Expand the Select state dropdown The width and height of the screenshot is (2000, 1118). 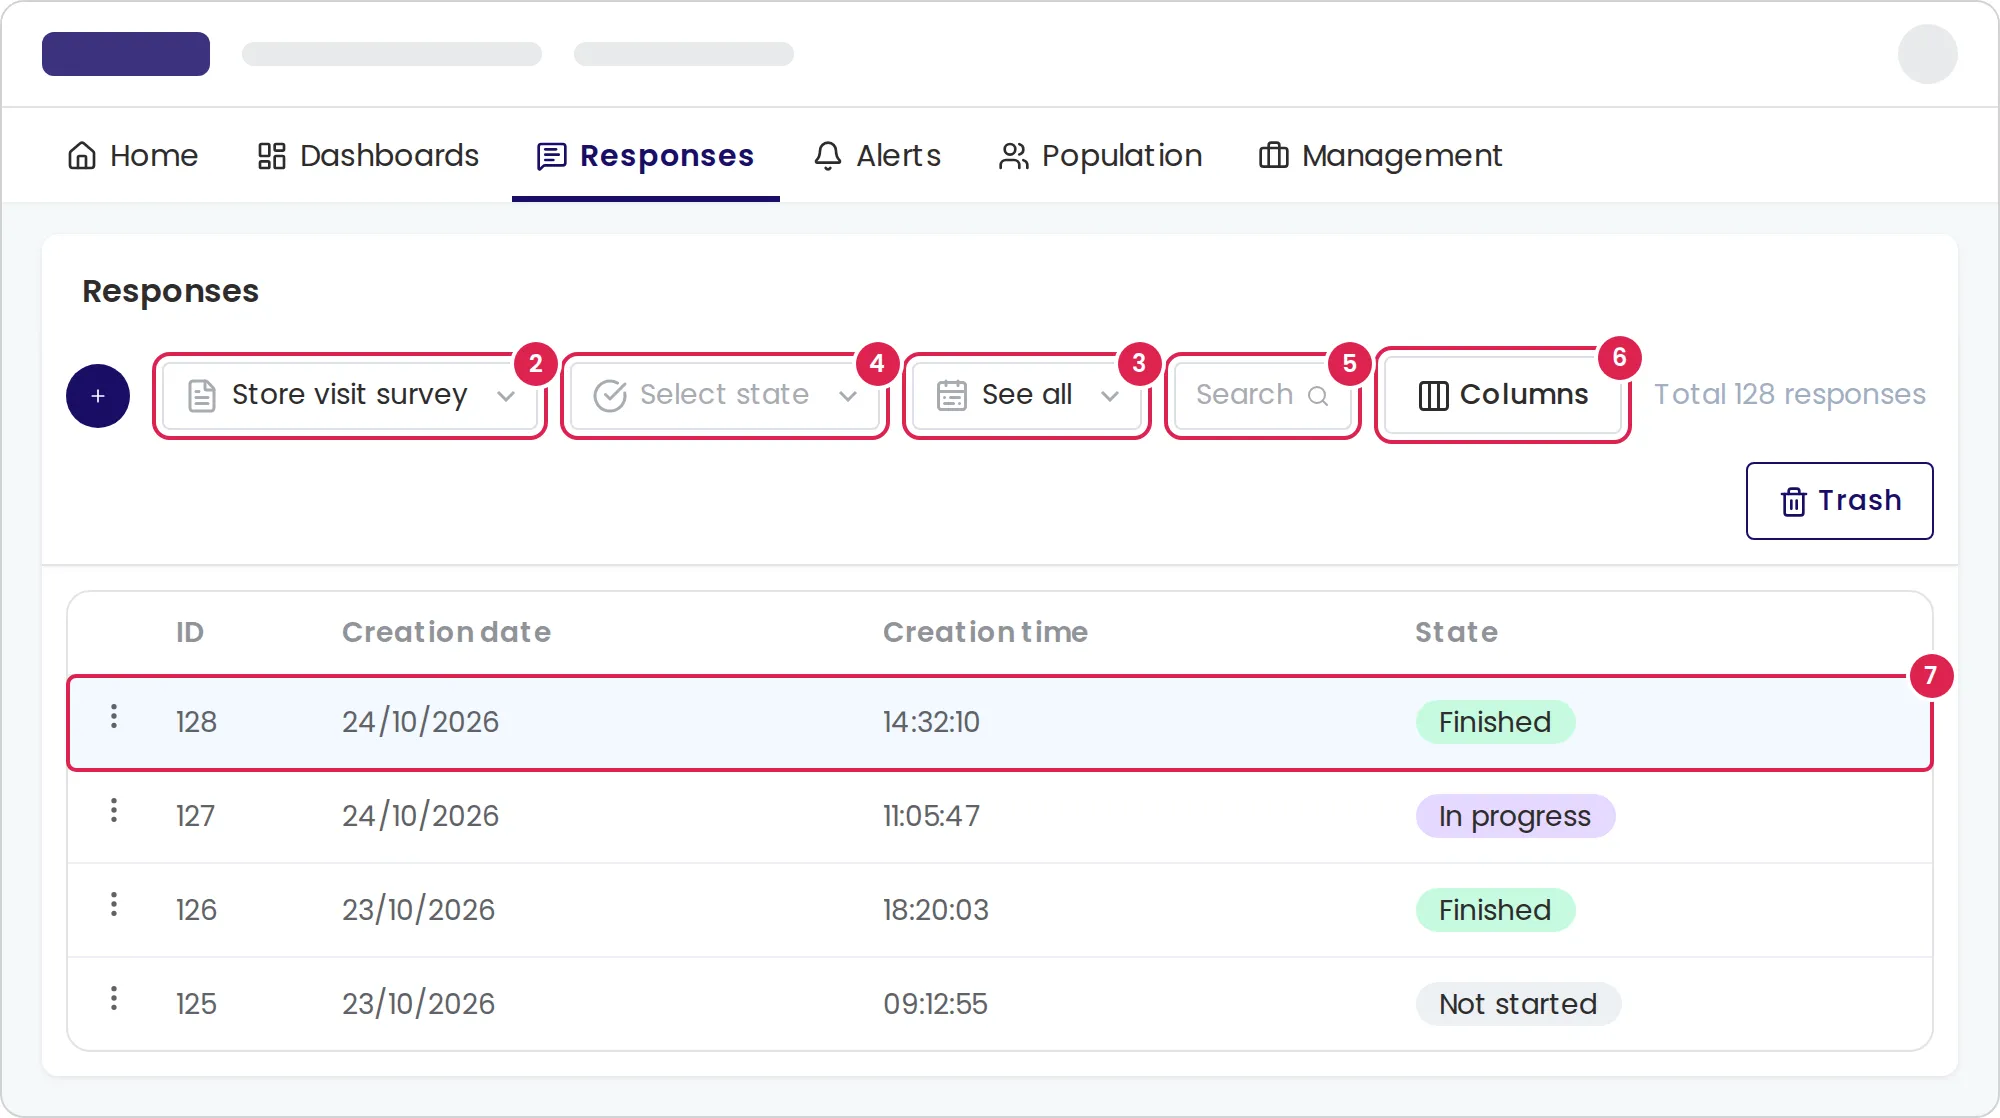[725, 395]
